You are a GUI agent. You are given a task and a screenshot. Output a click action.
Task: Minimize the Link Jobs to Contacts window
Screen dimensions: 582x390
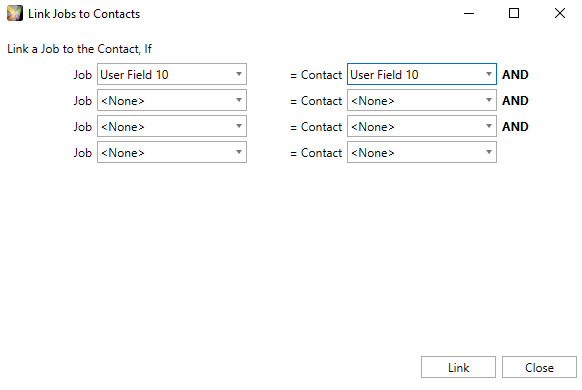pyautogui.click(x=469, y=13)
